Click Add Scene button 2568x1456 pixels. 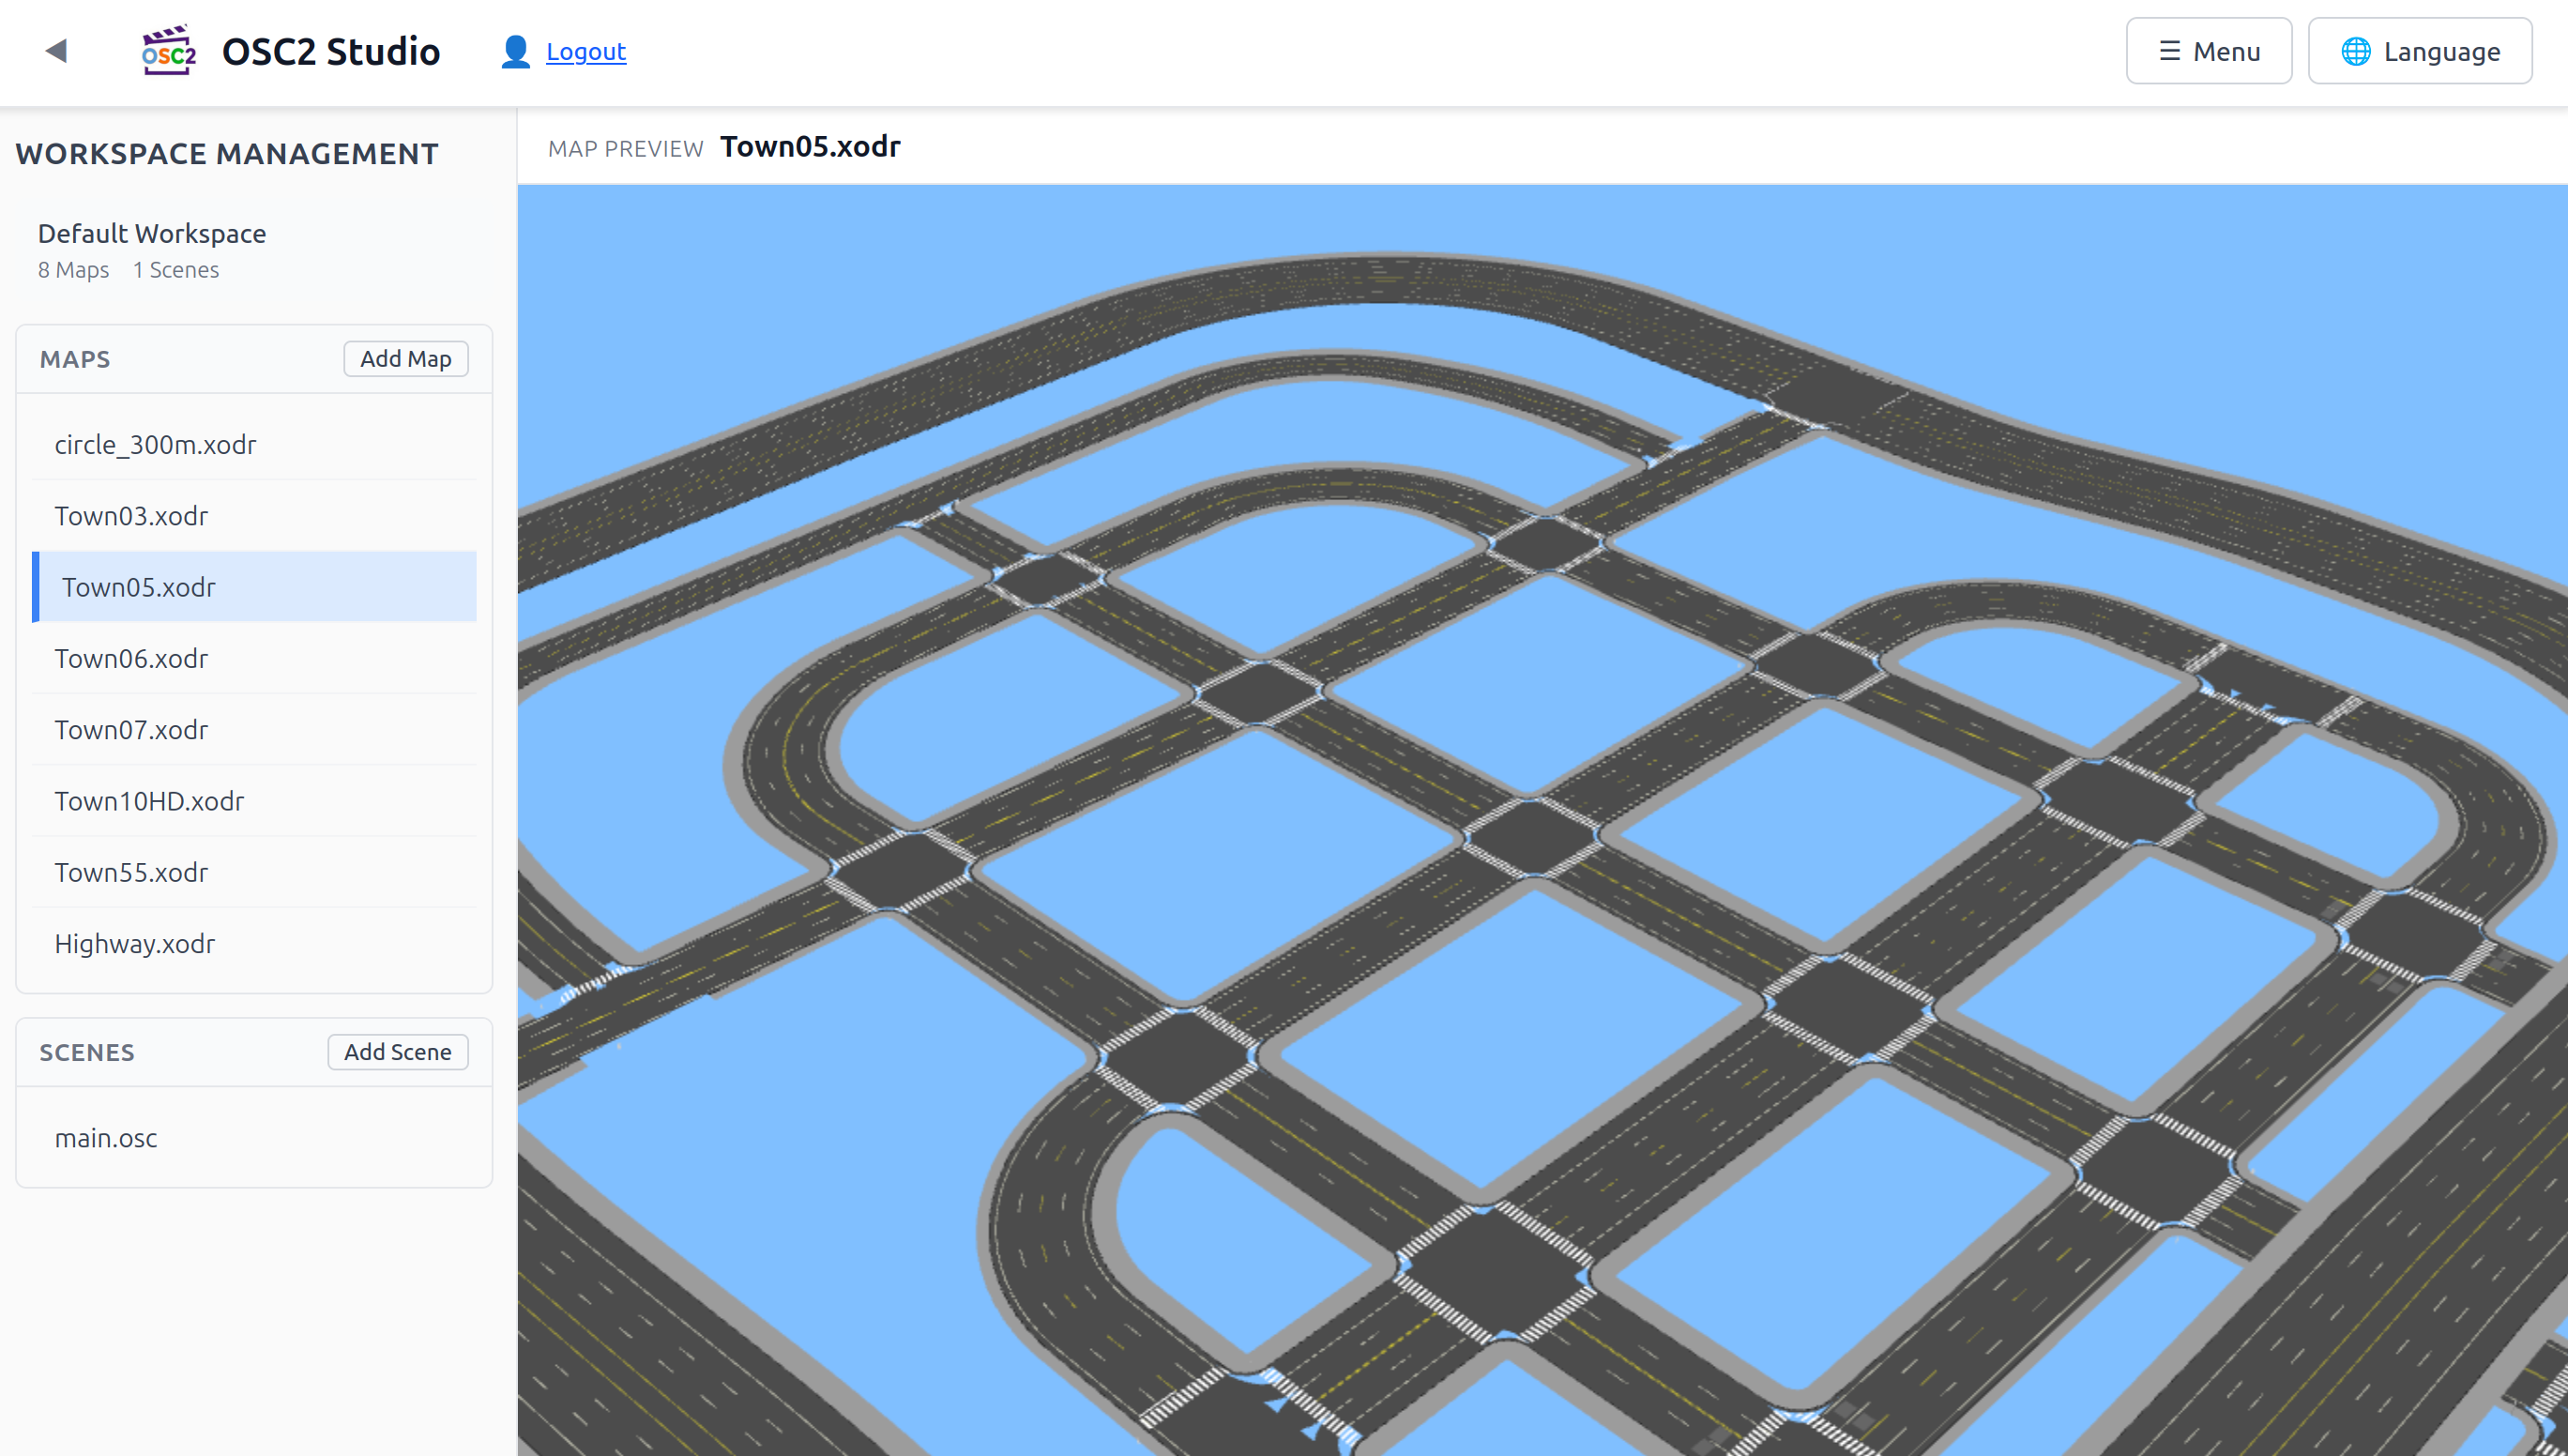[x=398, y=1052]
